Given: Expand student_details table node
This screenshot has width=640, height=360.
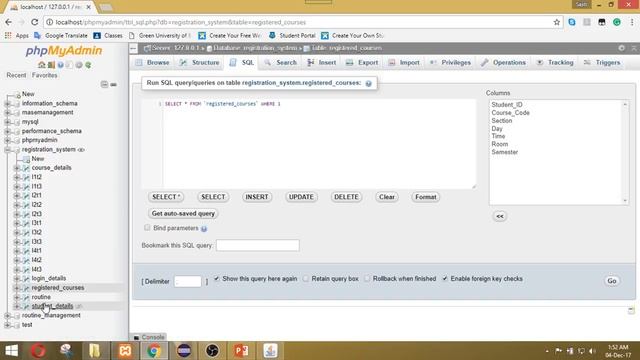Looking at the screenshot, I should (17, 306).
